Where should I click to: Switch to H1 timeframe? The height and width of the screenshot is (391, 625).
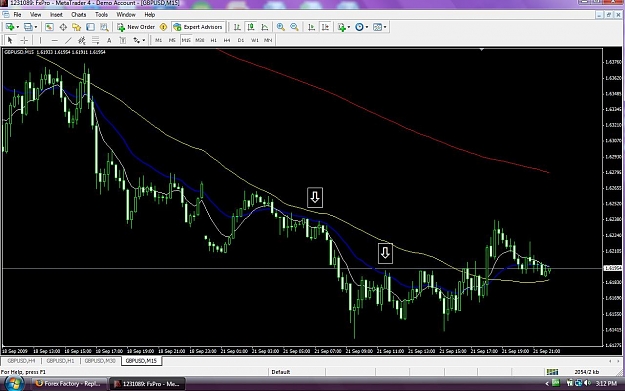(x=214, y=40)
